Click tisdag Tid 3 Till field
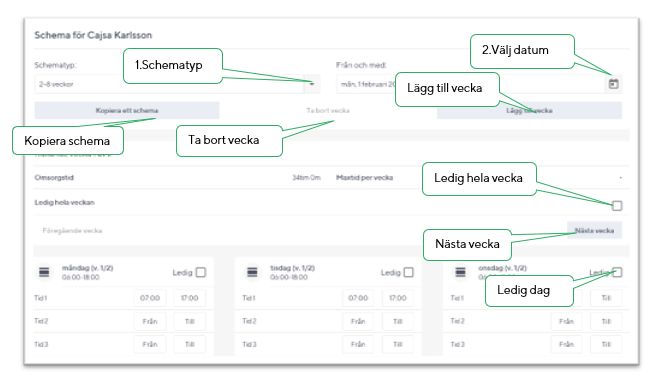This screenshot has height=380, width=668. 397,344
